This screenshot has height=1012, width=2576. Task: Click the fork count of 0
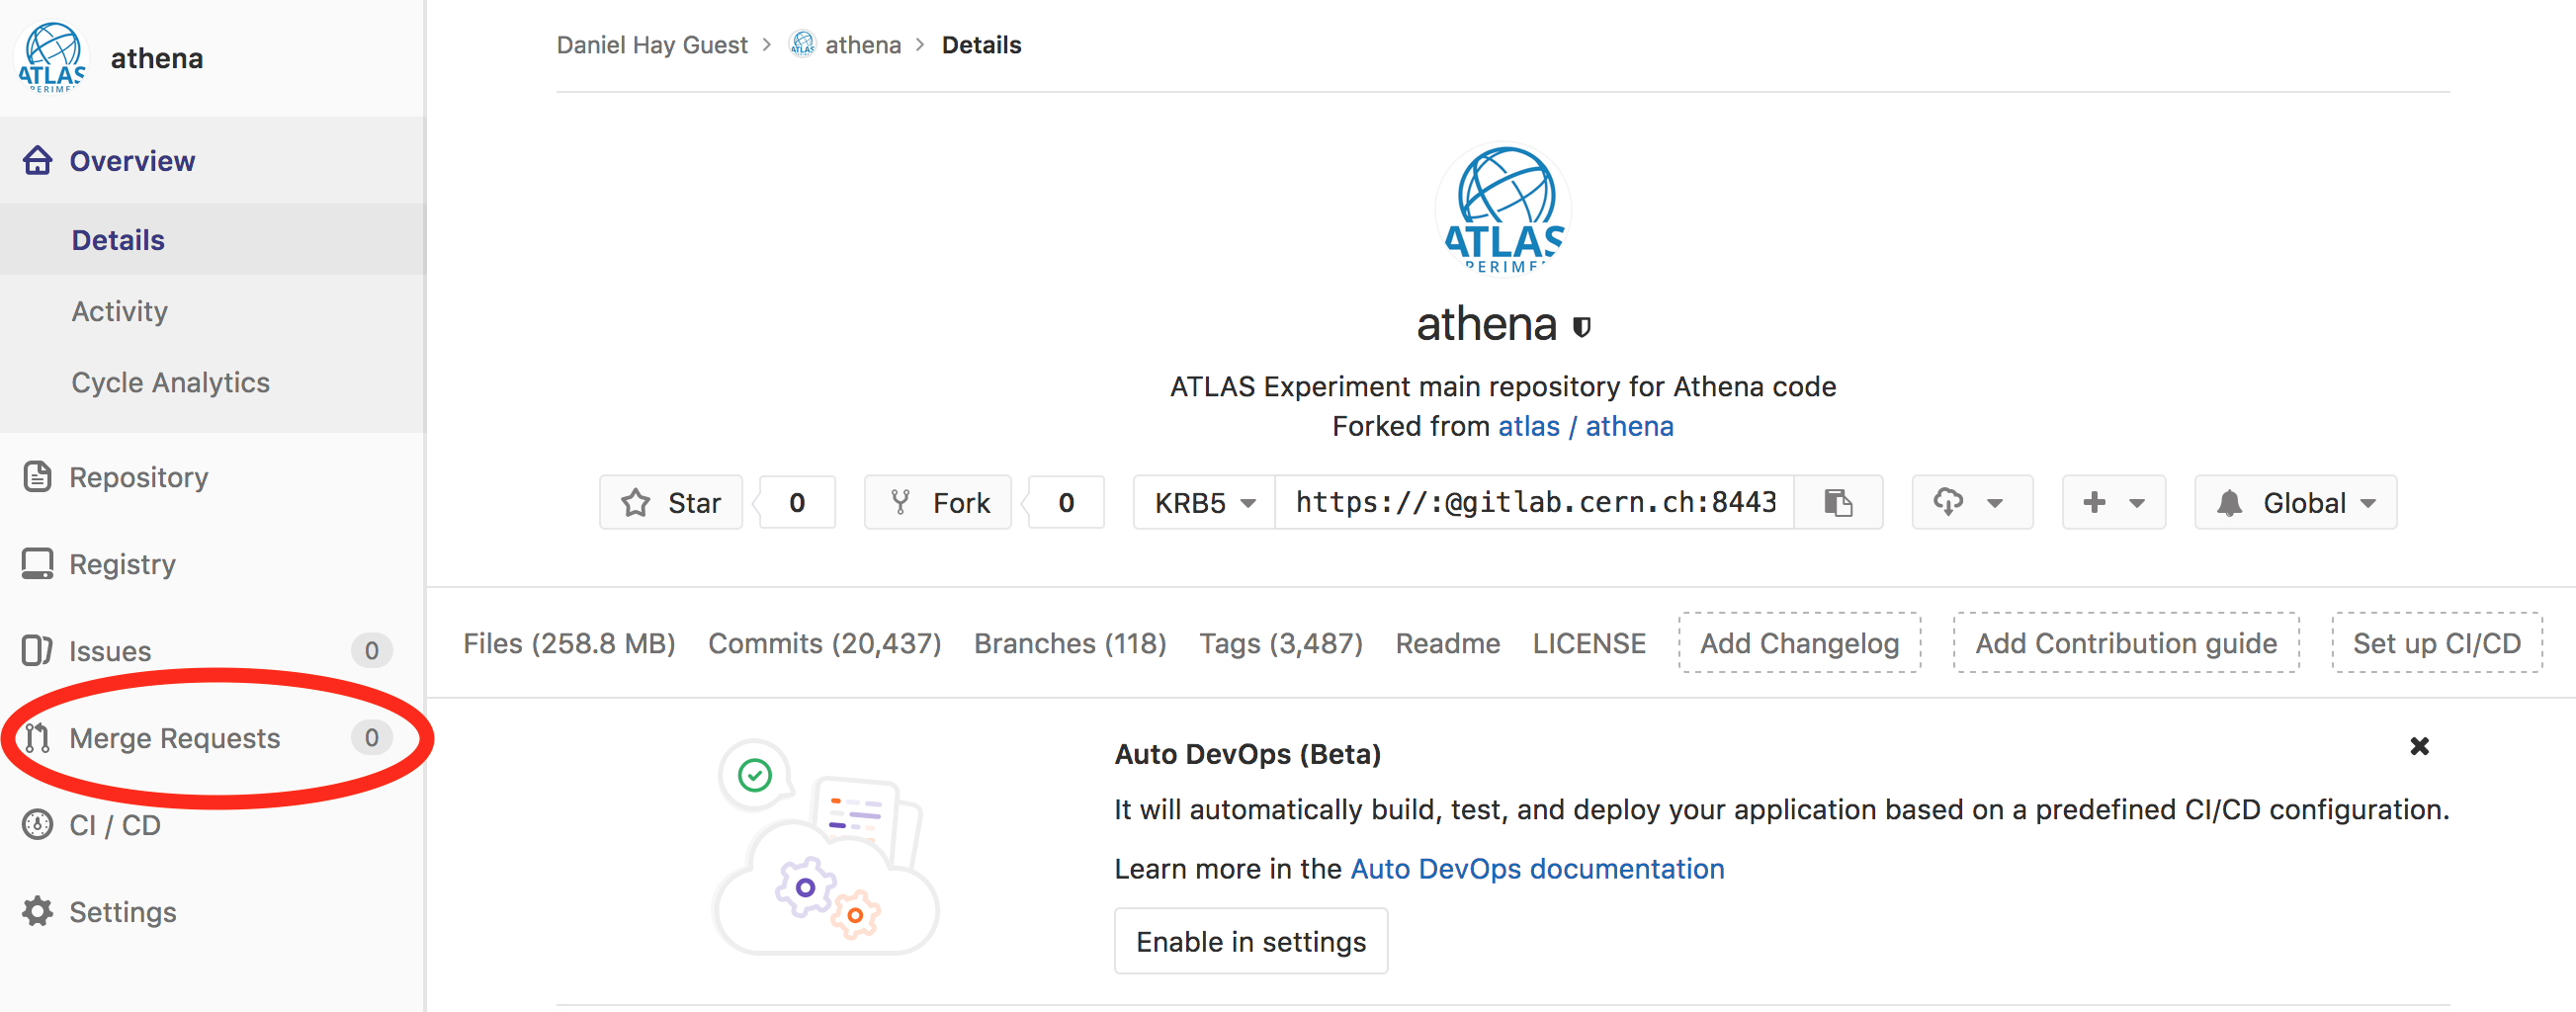[1066, 502]
